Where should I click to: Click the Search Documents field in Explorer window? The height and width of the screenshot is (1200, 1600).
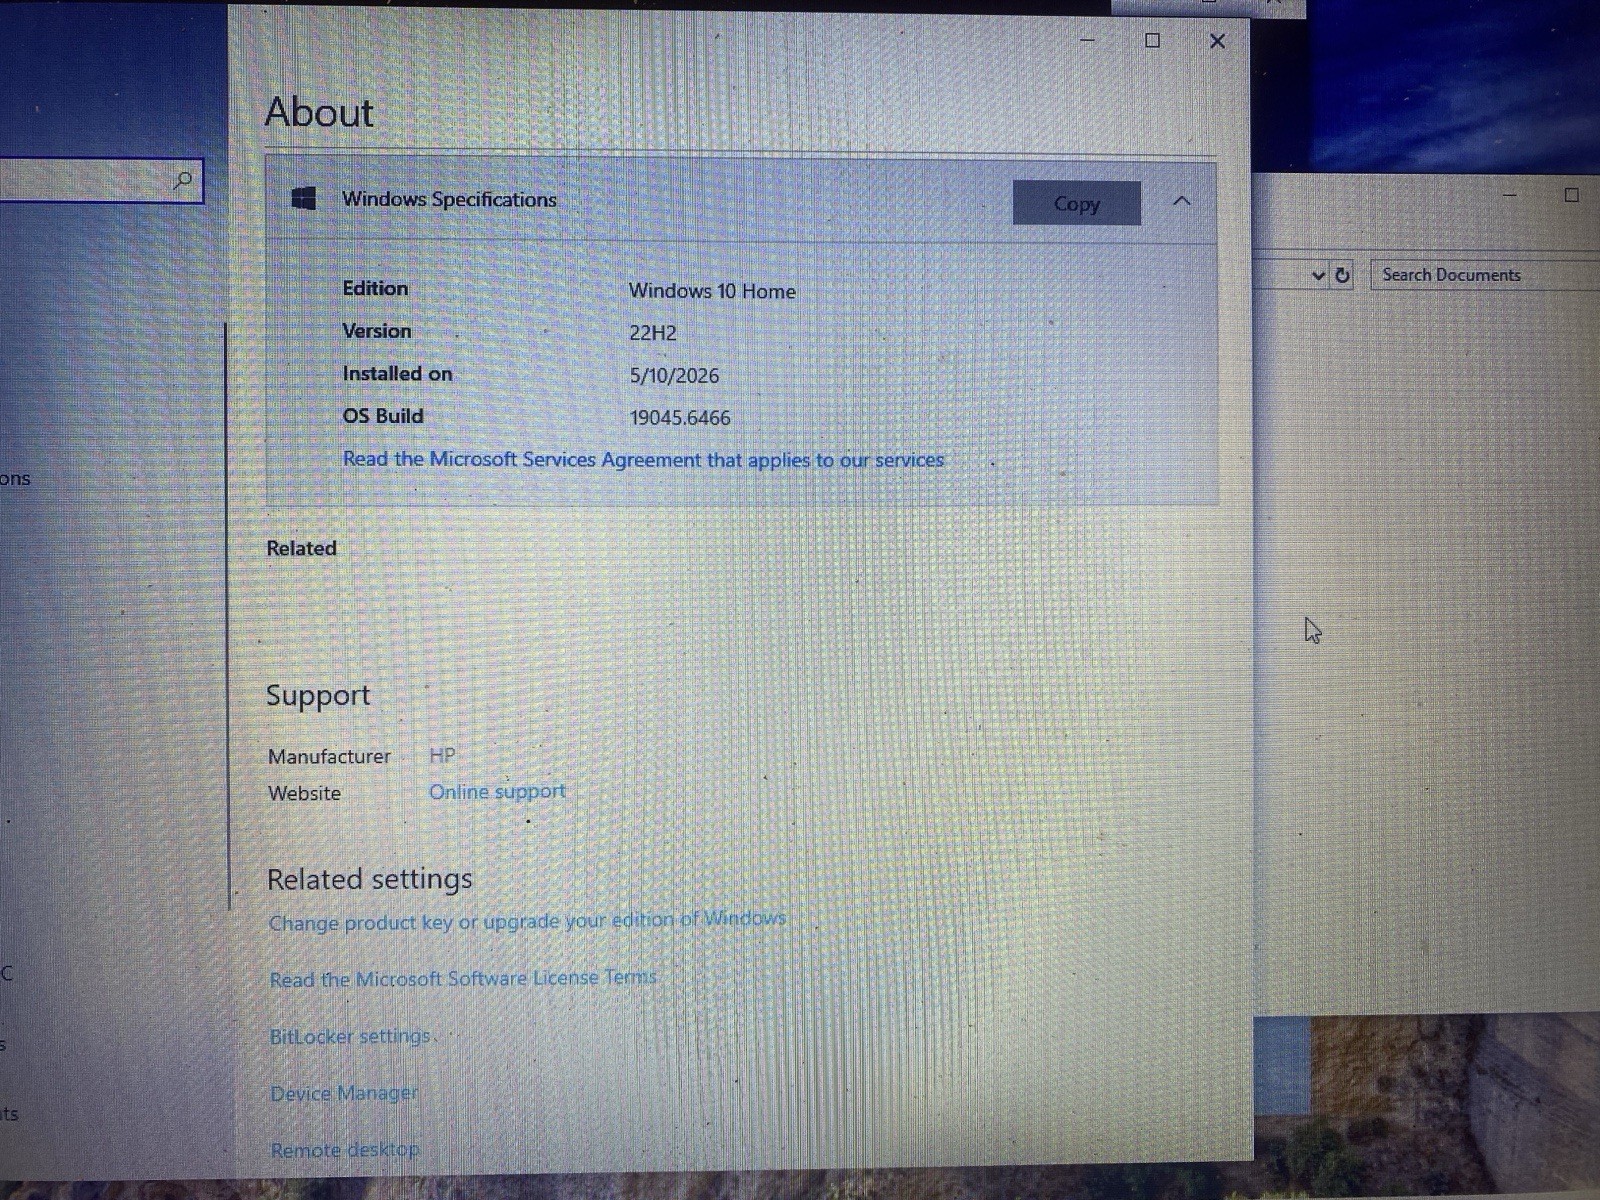click(x=1485, y=275)
